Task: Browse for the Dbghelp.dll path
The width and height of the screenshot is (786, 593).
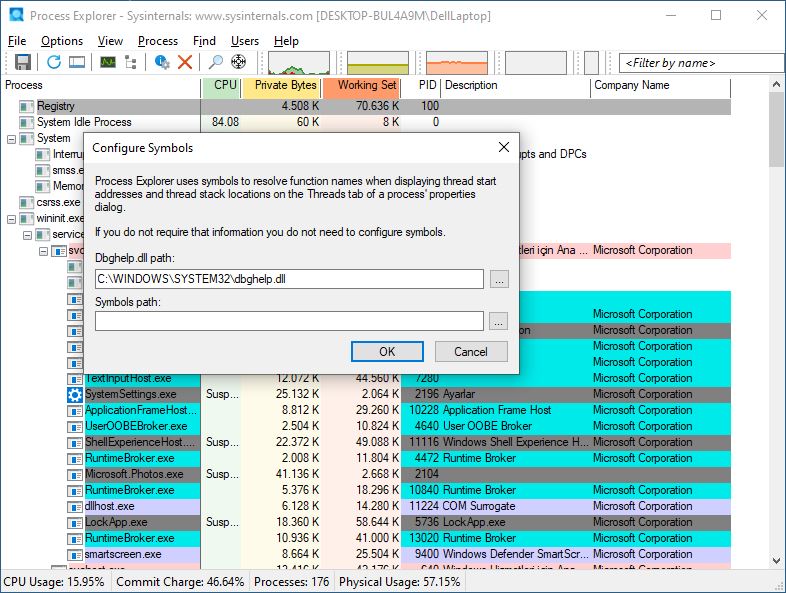Action: [499, 279]
